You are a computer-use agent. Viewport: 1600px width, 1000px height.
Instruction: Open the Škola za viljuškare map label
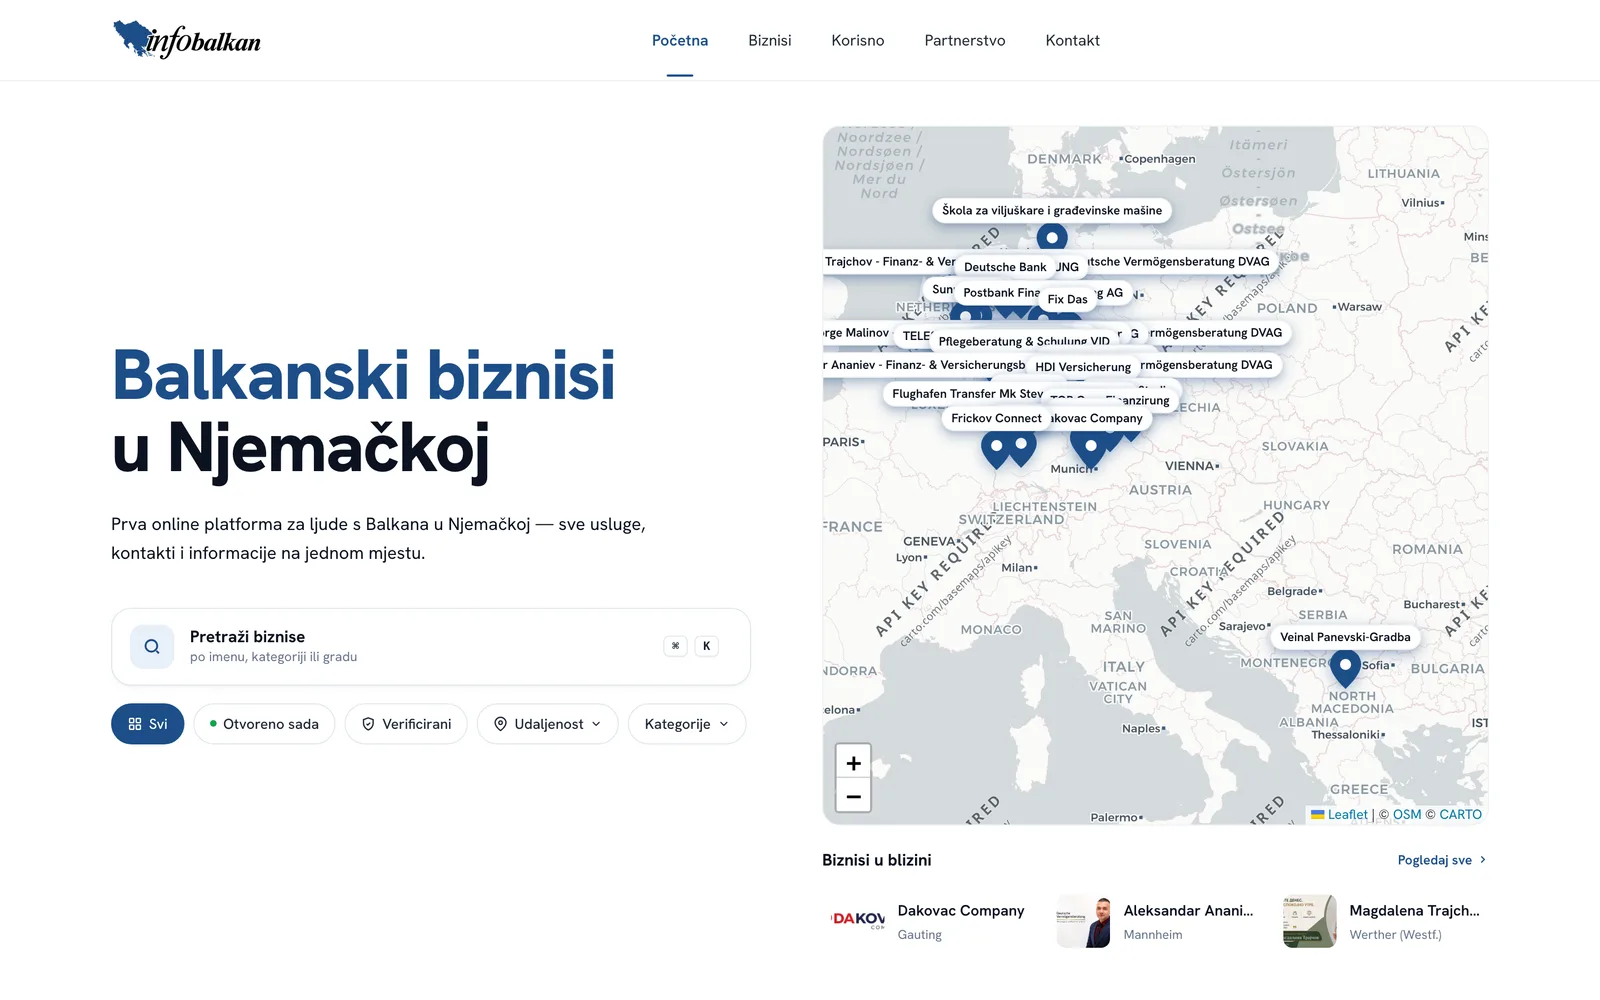pyautogui.click(x=1052, y=210)
